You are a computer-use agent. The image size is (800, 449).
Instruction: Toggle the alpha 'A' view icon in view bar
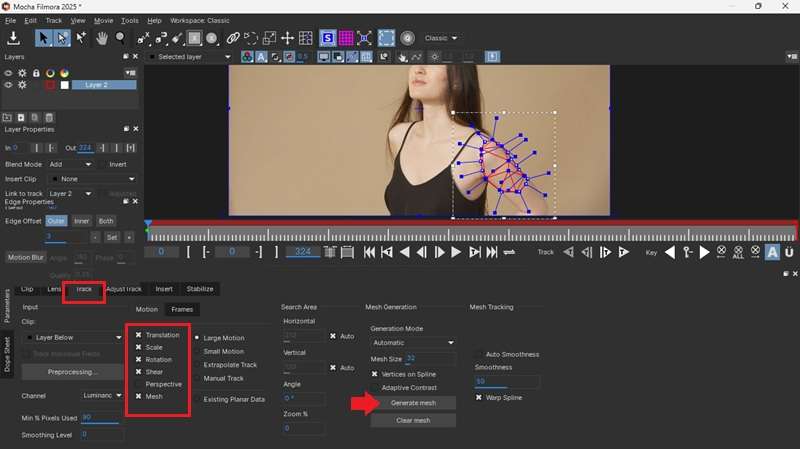(261, 57)
